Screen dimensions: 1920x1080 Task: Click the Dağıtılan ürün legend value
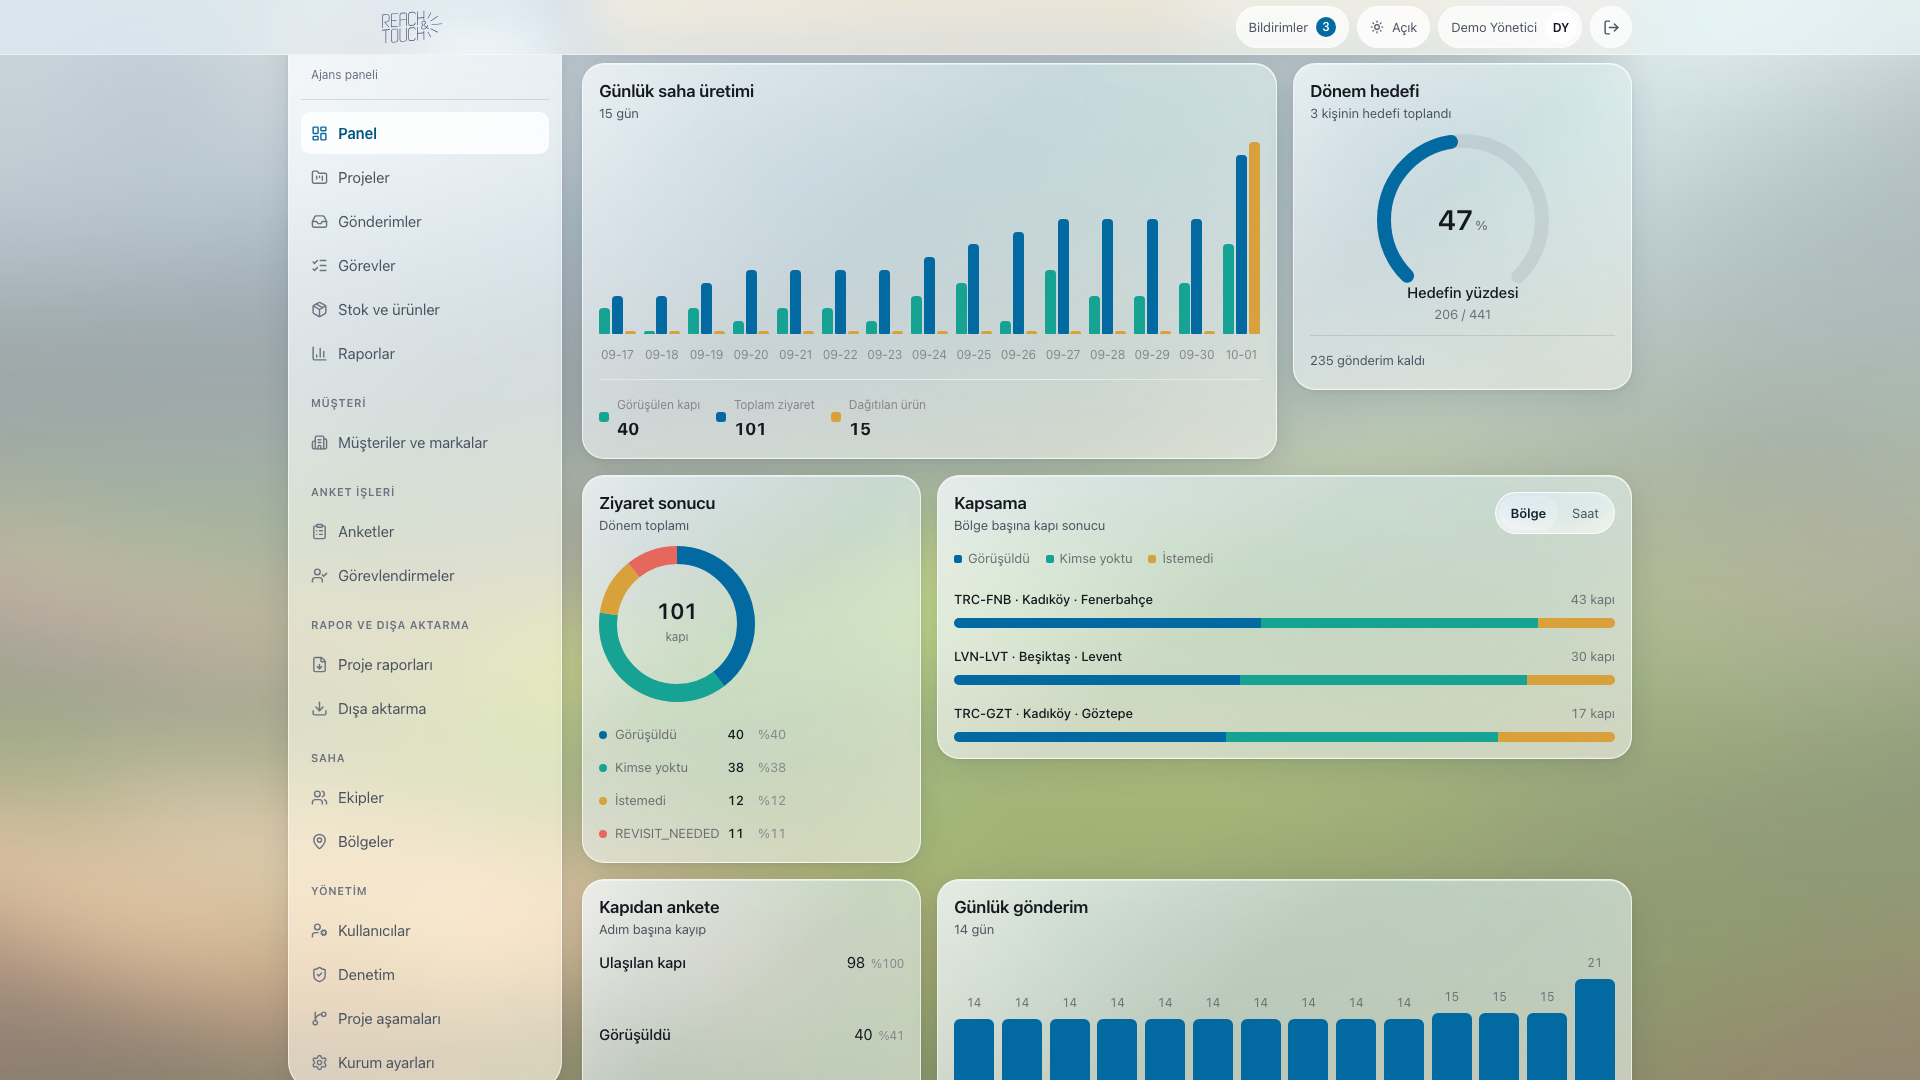coord(860,429)
